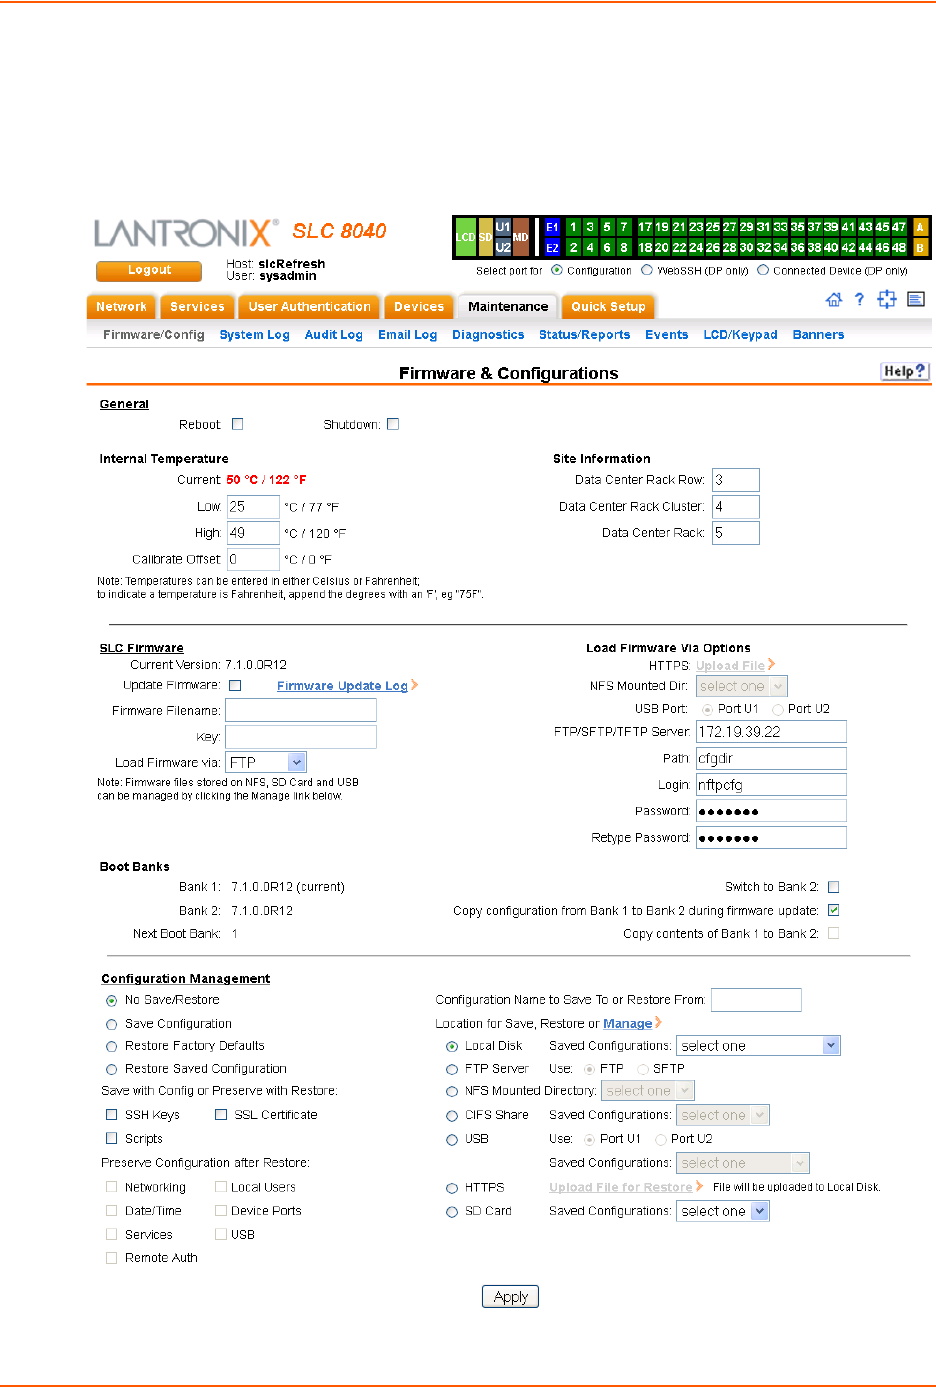Click power supply B indicator
The width and height of the screenshot is (936, 1388).
[920, 248]
